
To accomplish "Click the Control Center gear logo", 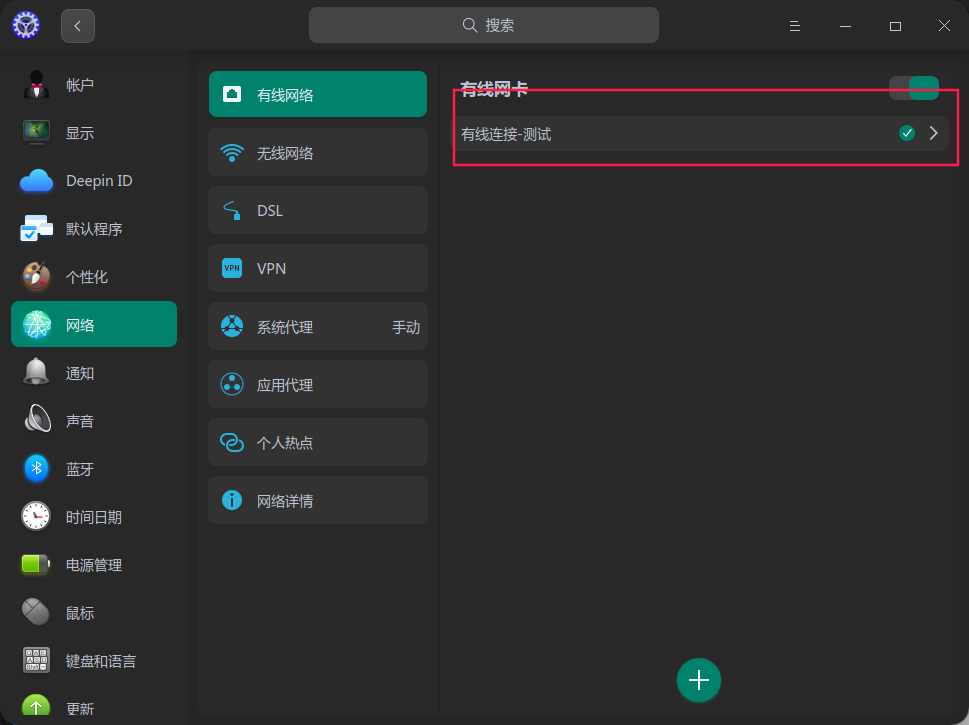I will point(26,25).
